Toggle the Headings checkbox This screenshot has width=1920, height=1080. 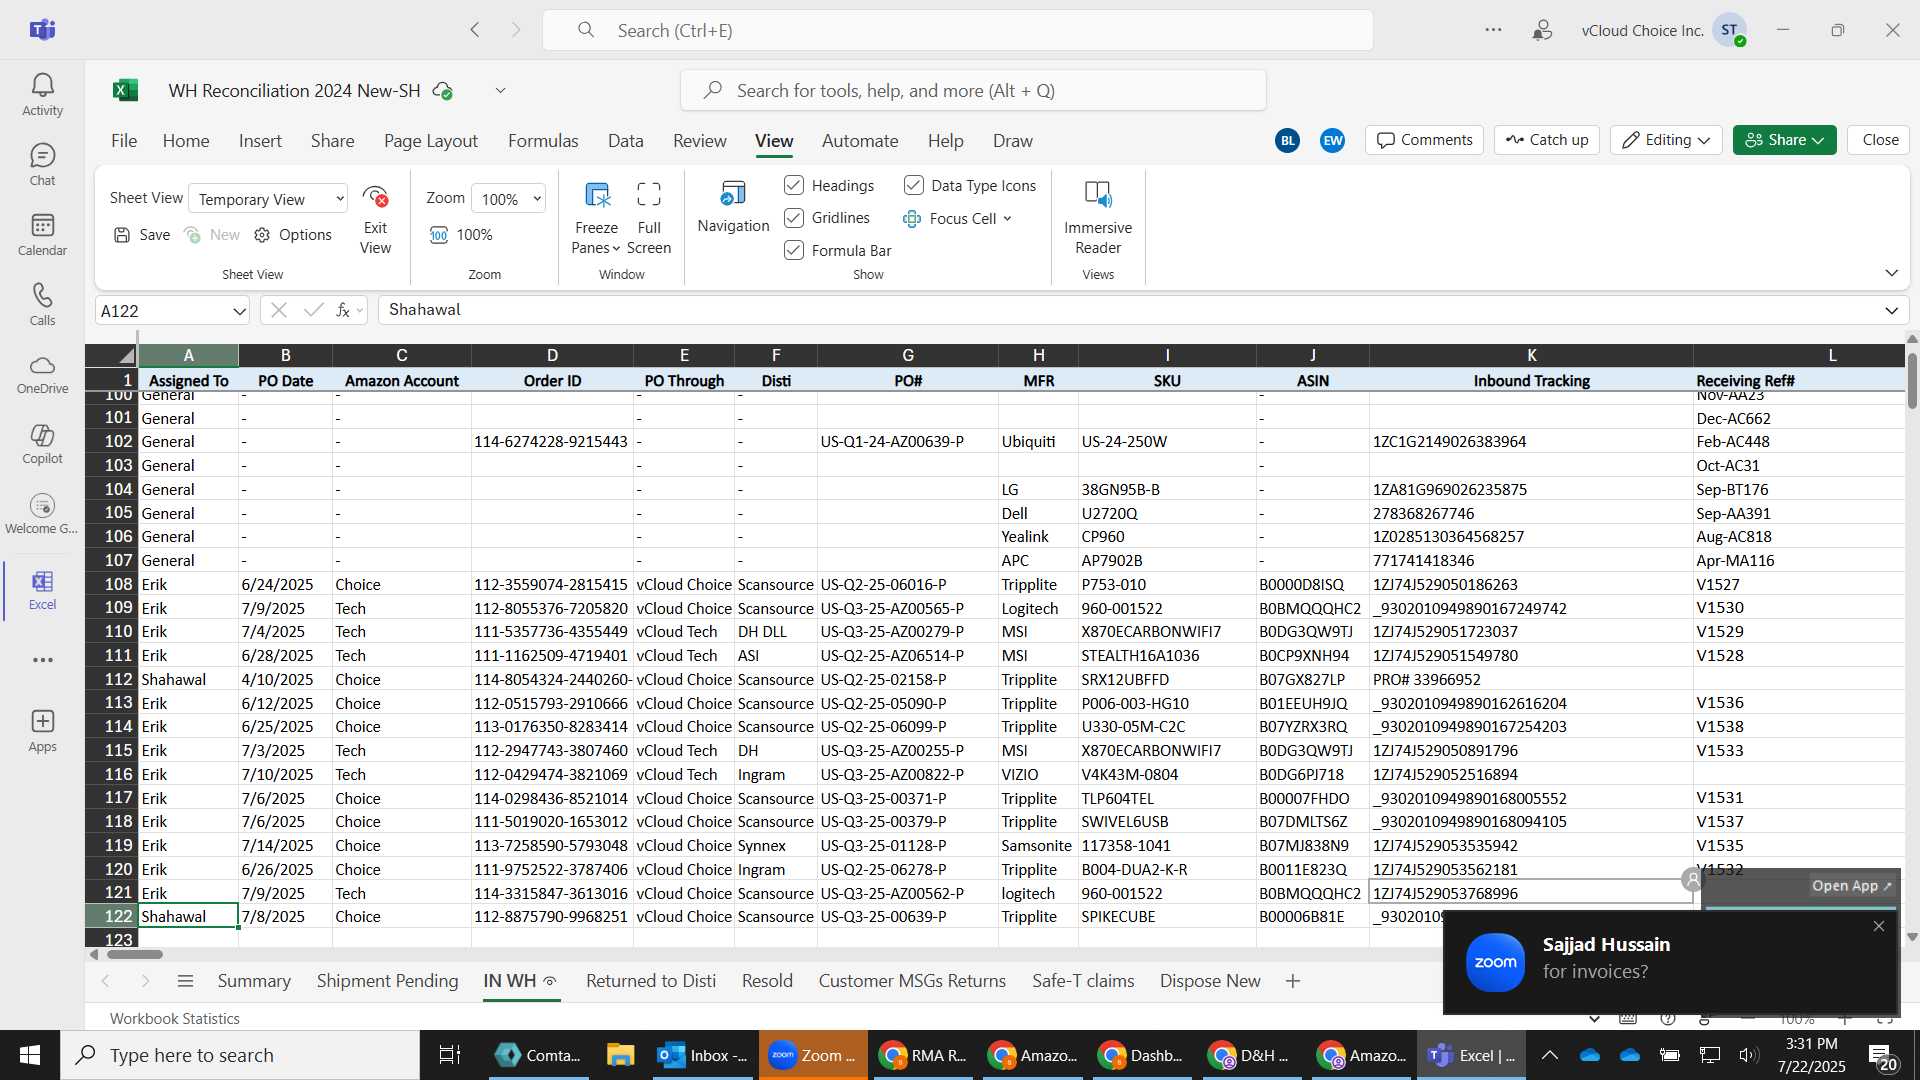(x=794, y=185)
